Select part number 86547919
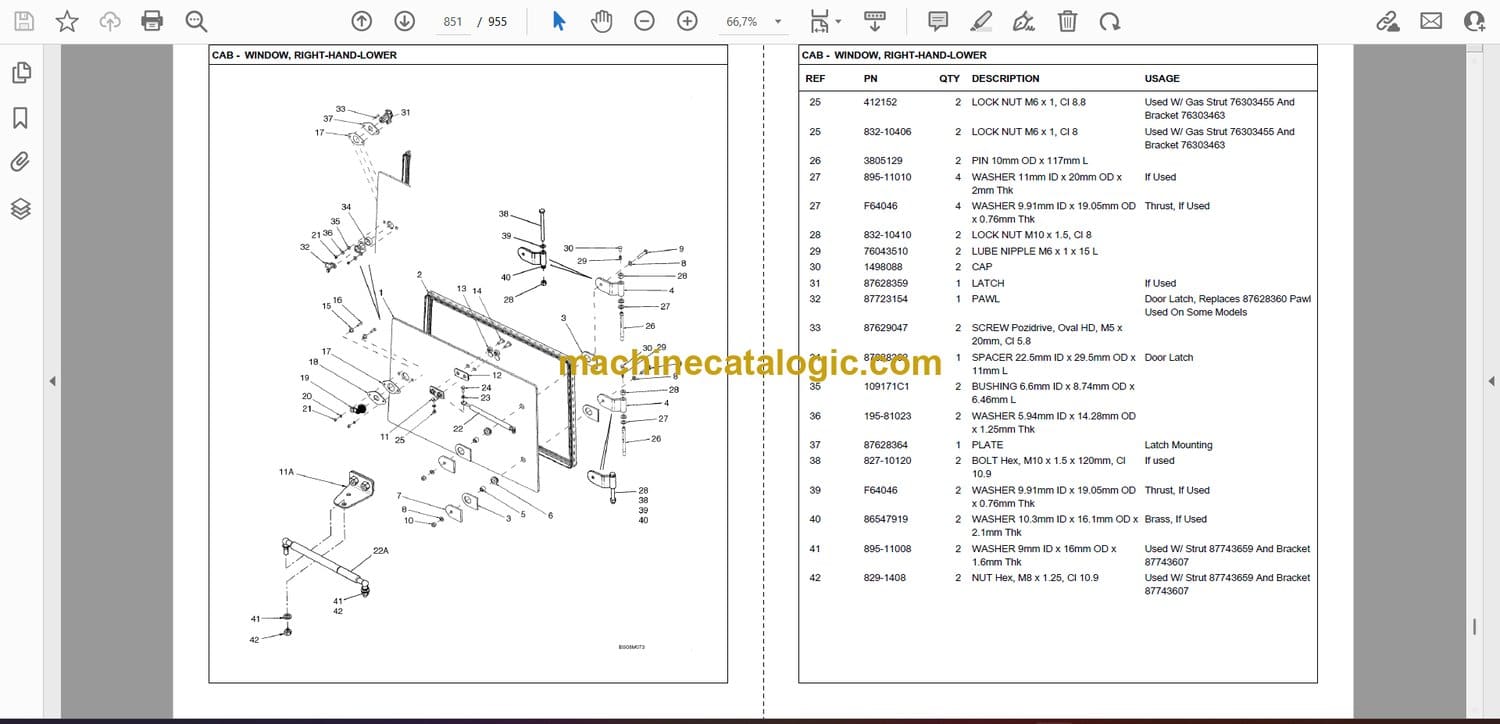 886,519
